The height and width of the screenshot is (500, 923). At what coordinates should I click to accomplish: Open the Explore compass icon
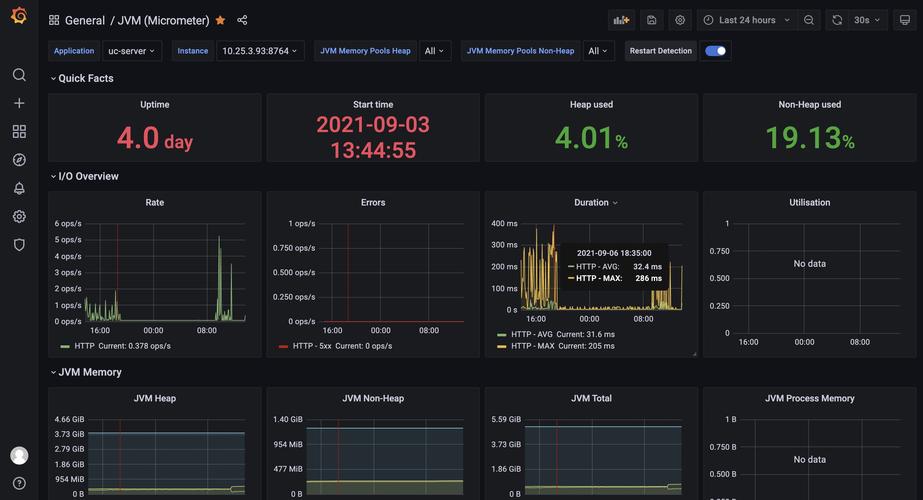pyautogui.click(x=19, y=160)
